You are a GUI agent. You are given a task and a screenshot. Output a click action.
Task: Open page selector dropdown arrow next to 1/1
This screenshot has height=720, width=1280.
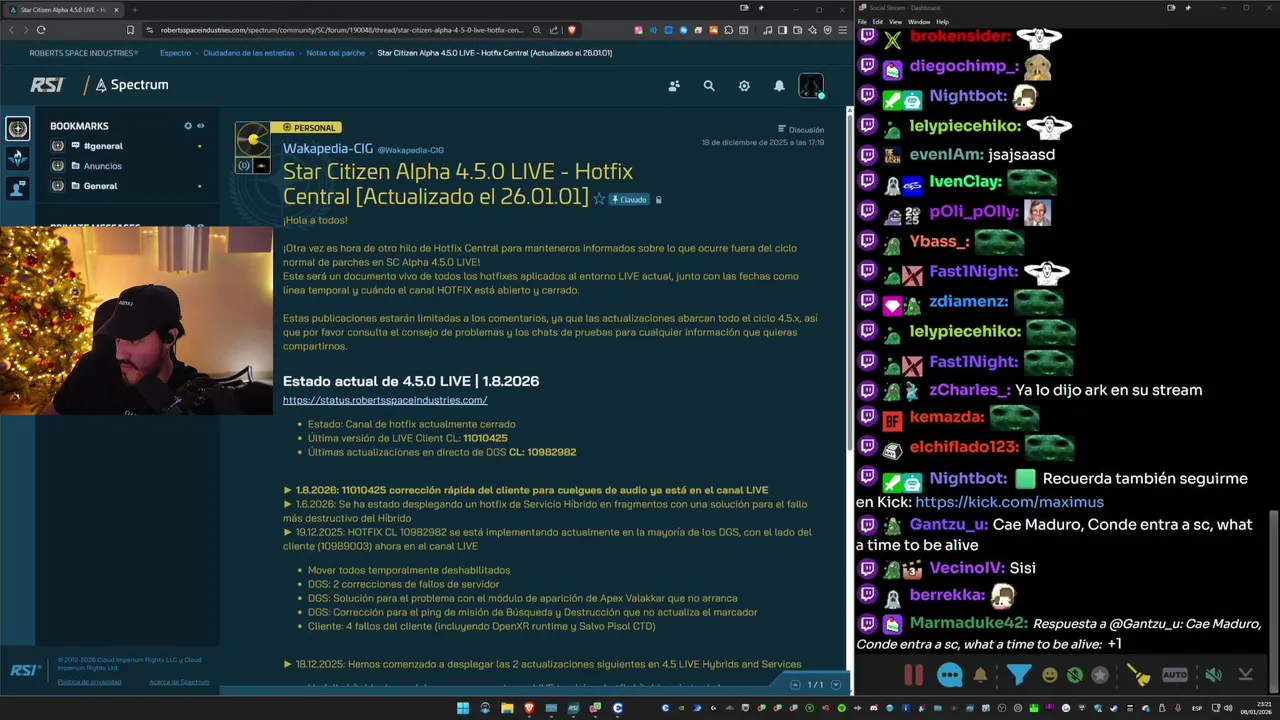coord(836,685)
